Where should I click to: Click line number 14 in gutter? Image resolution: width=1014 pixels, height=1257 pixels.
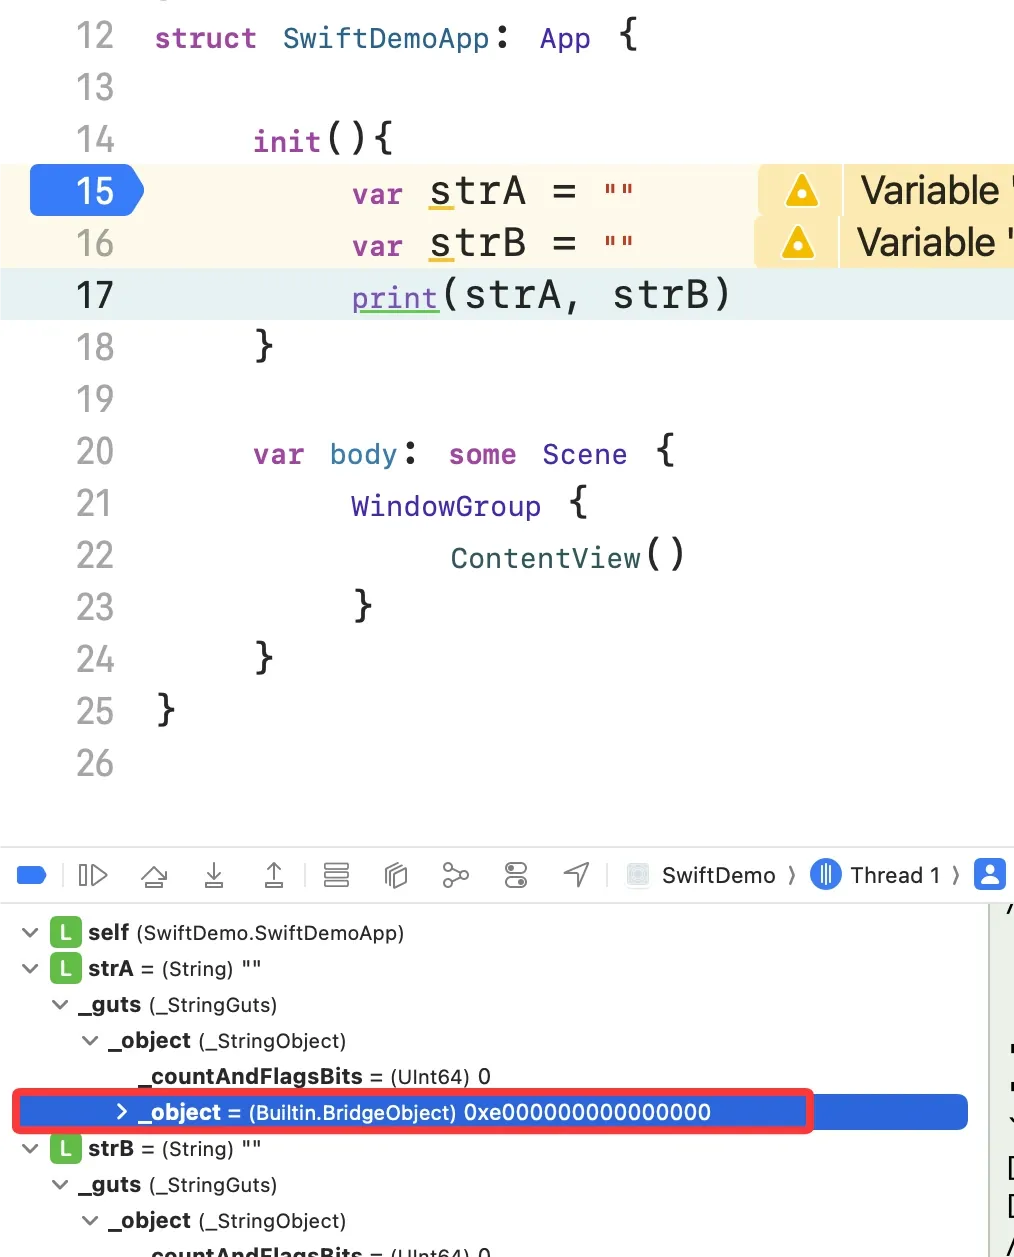pyautogui.click(x=95, y=139)
